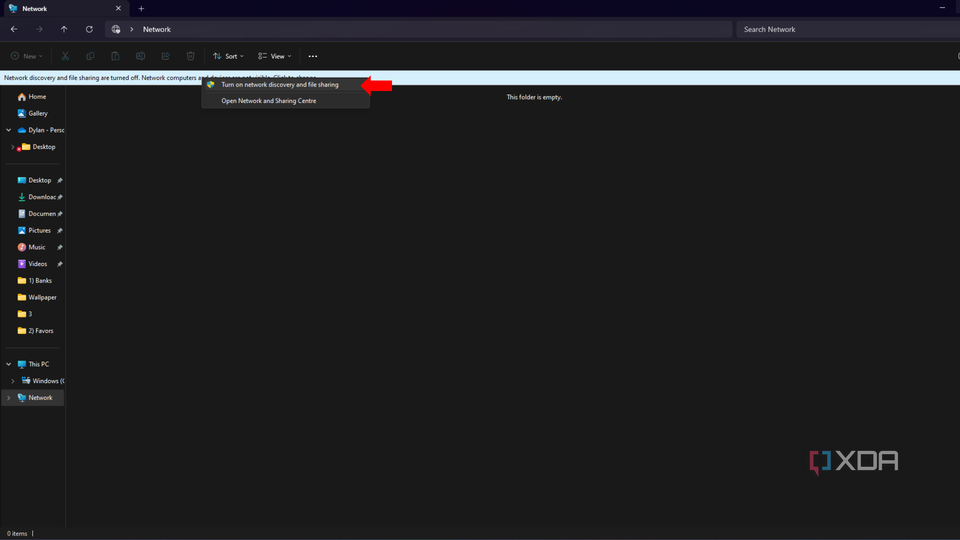
Task: Open the New item dropdown
Action: (x=27, y=56)
